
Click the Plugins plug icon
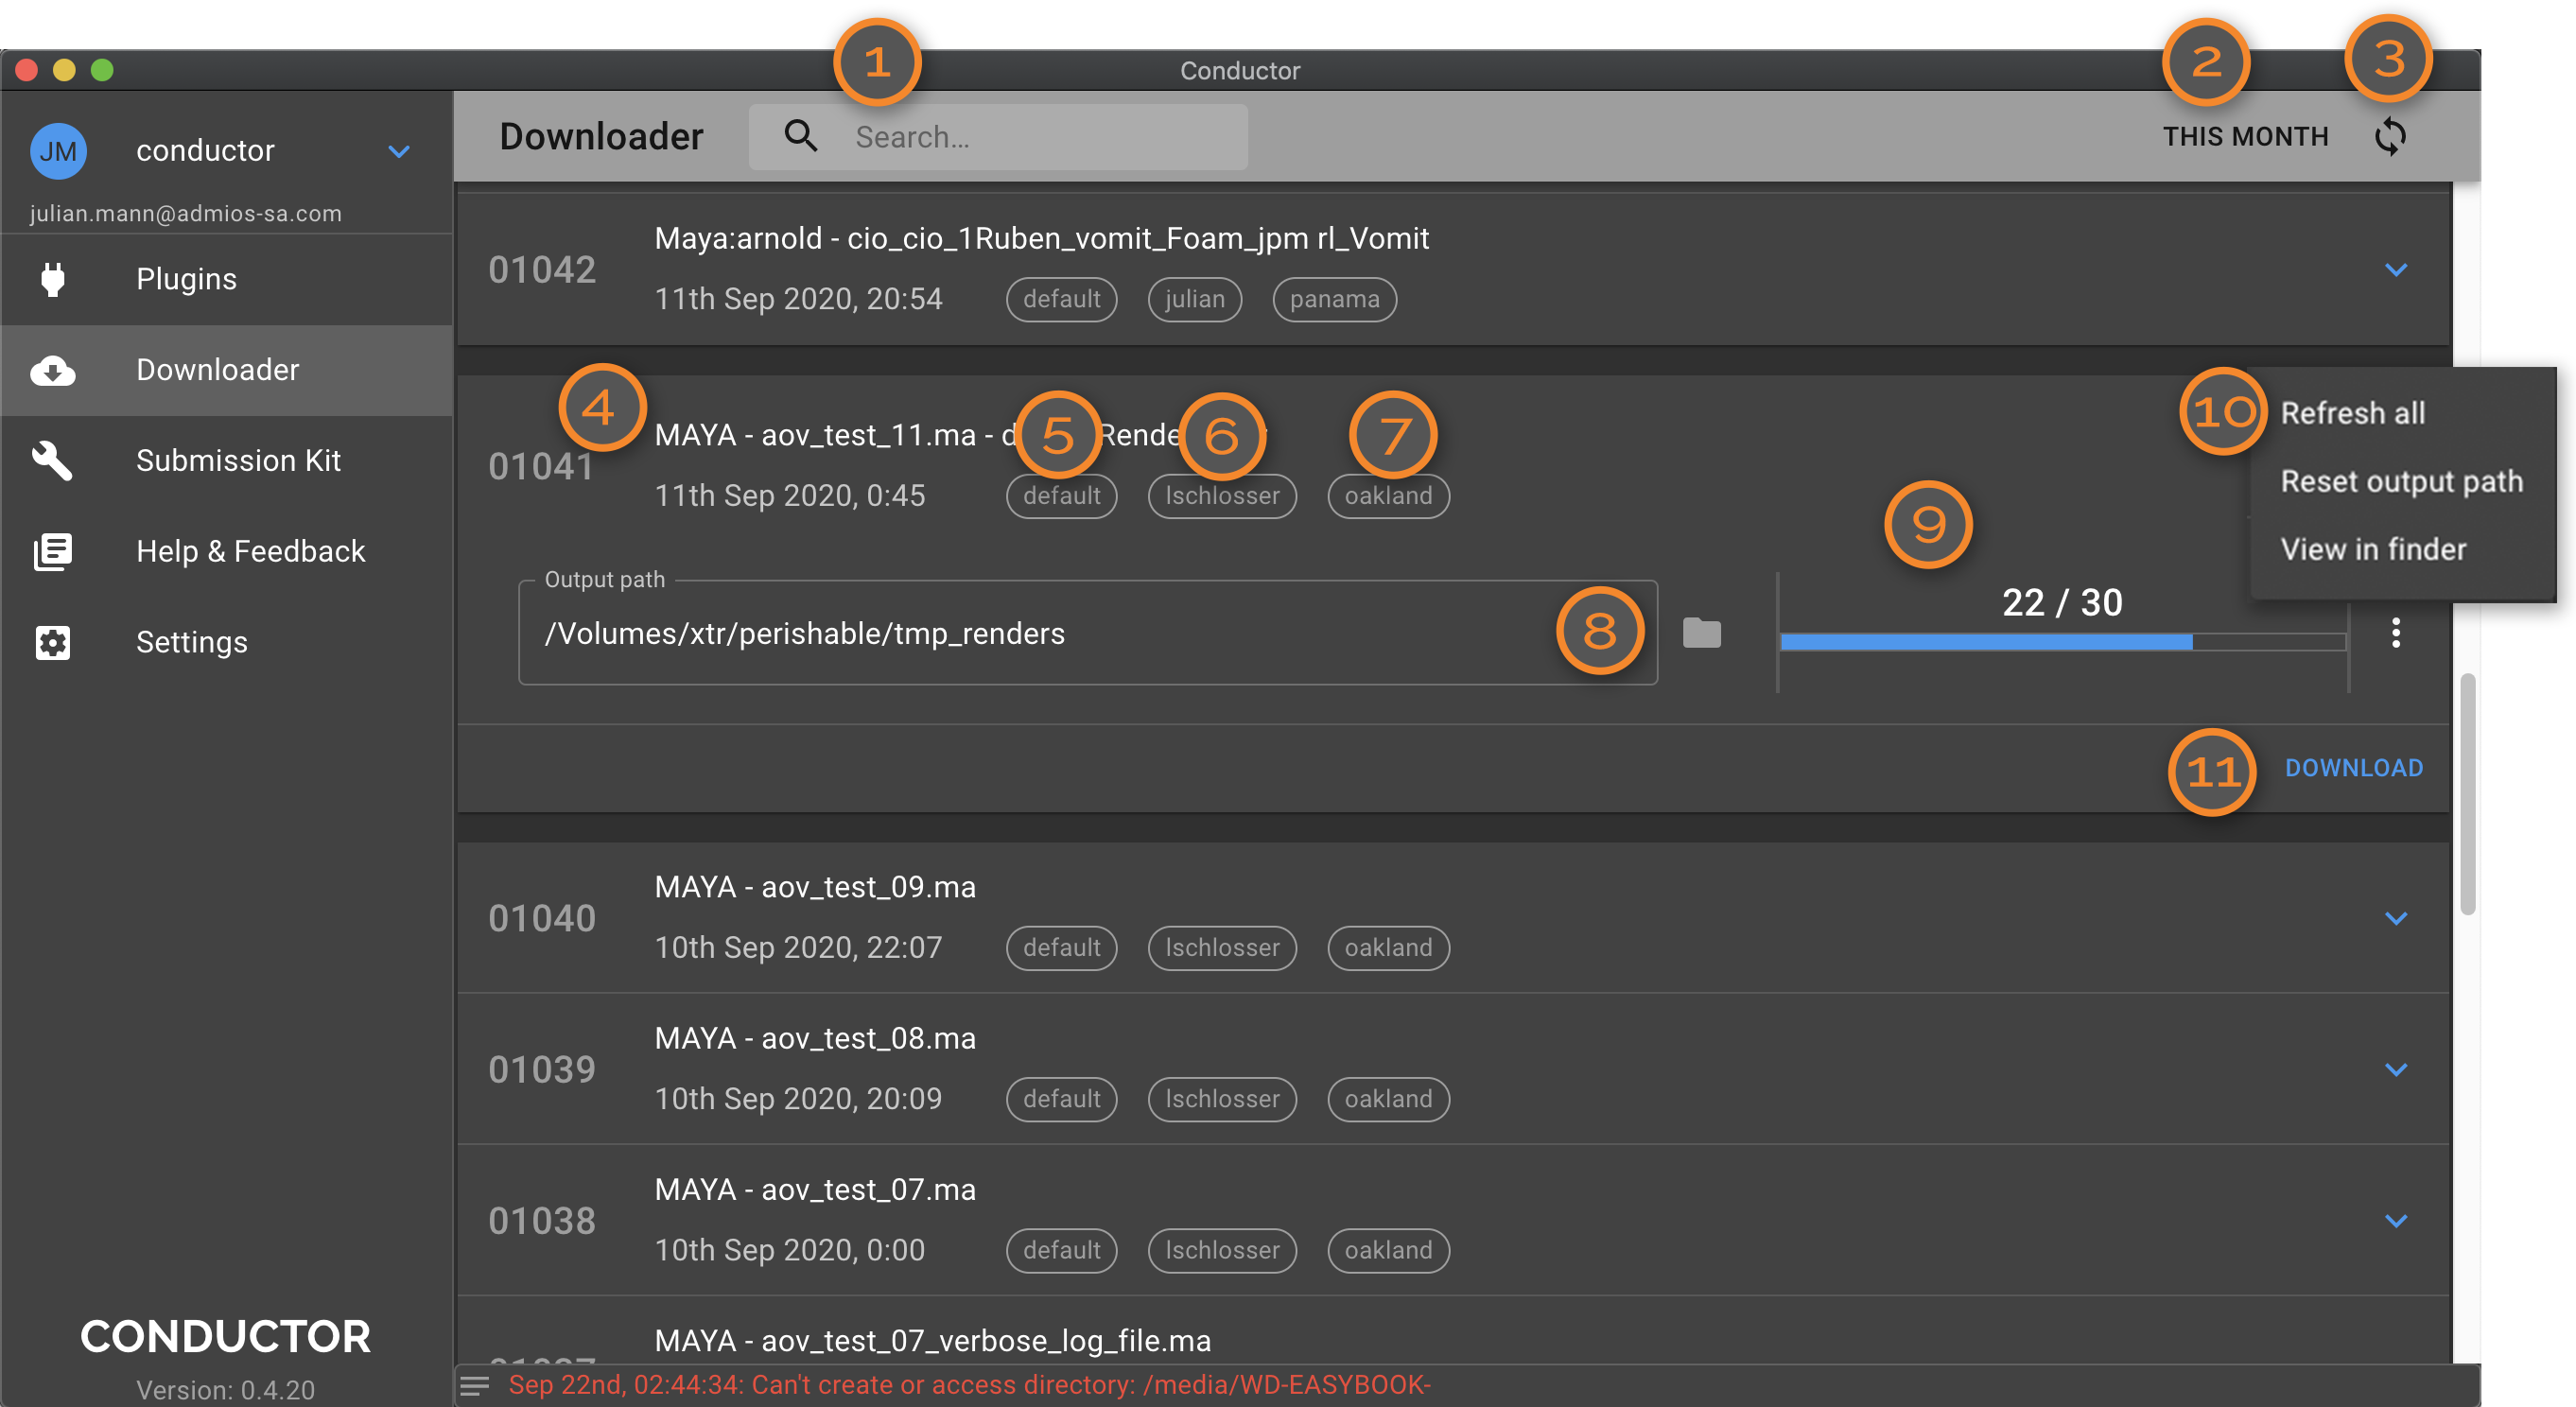click(x=53, y=279)
